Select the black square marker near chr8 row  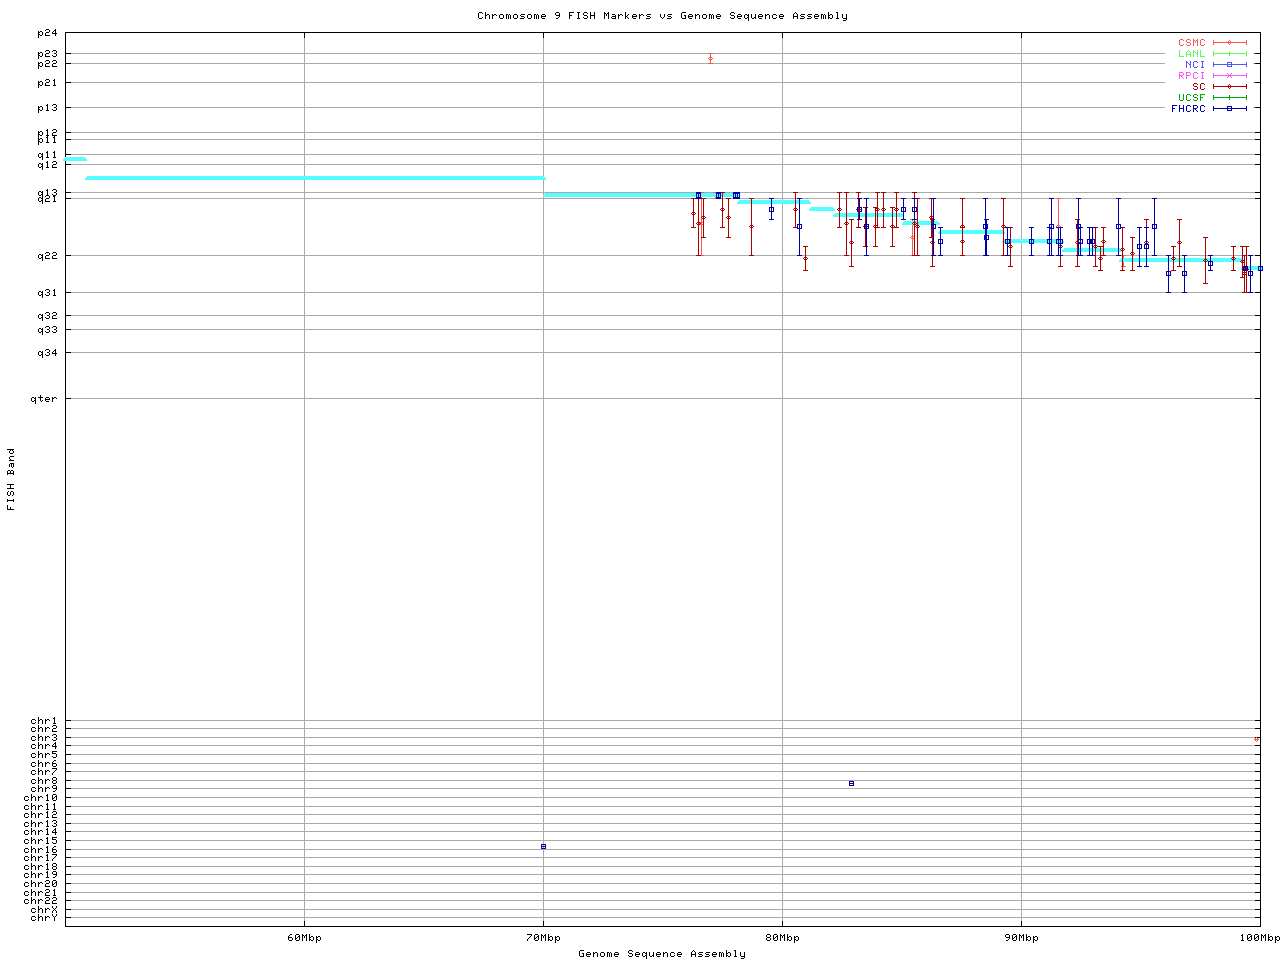(x=851, y=783)
